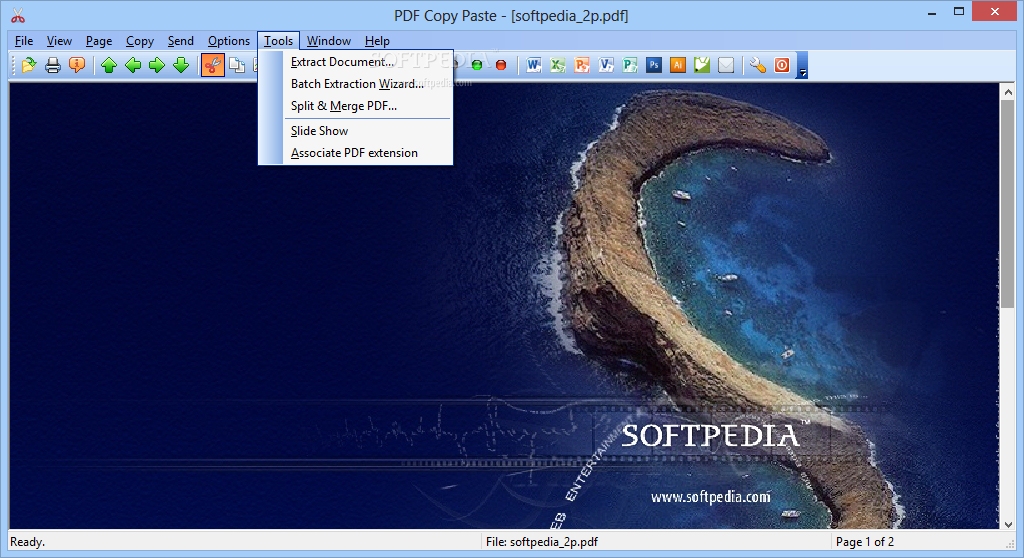The image size is (1024, 558).
Task: Click the copy pages icon beside scissors
Action: 237,65
